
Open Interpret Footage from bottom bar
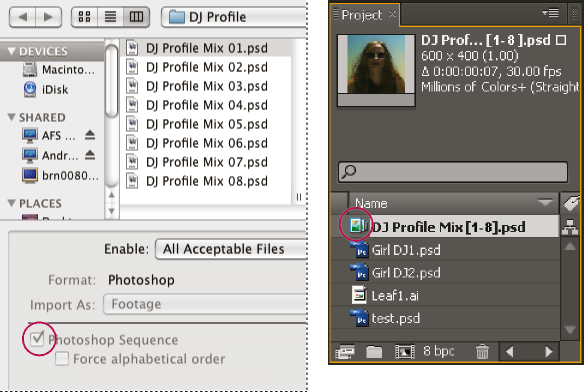[345, 351]
